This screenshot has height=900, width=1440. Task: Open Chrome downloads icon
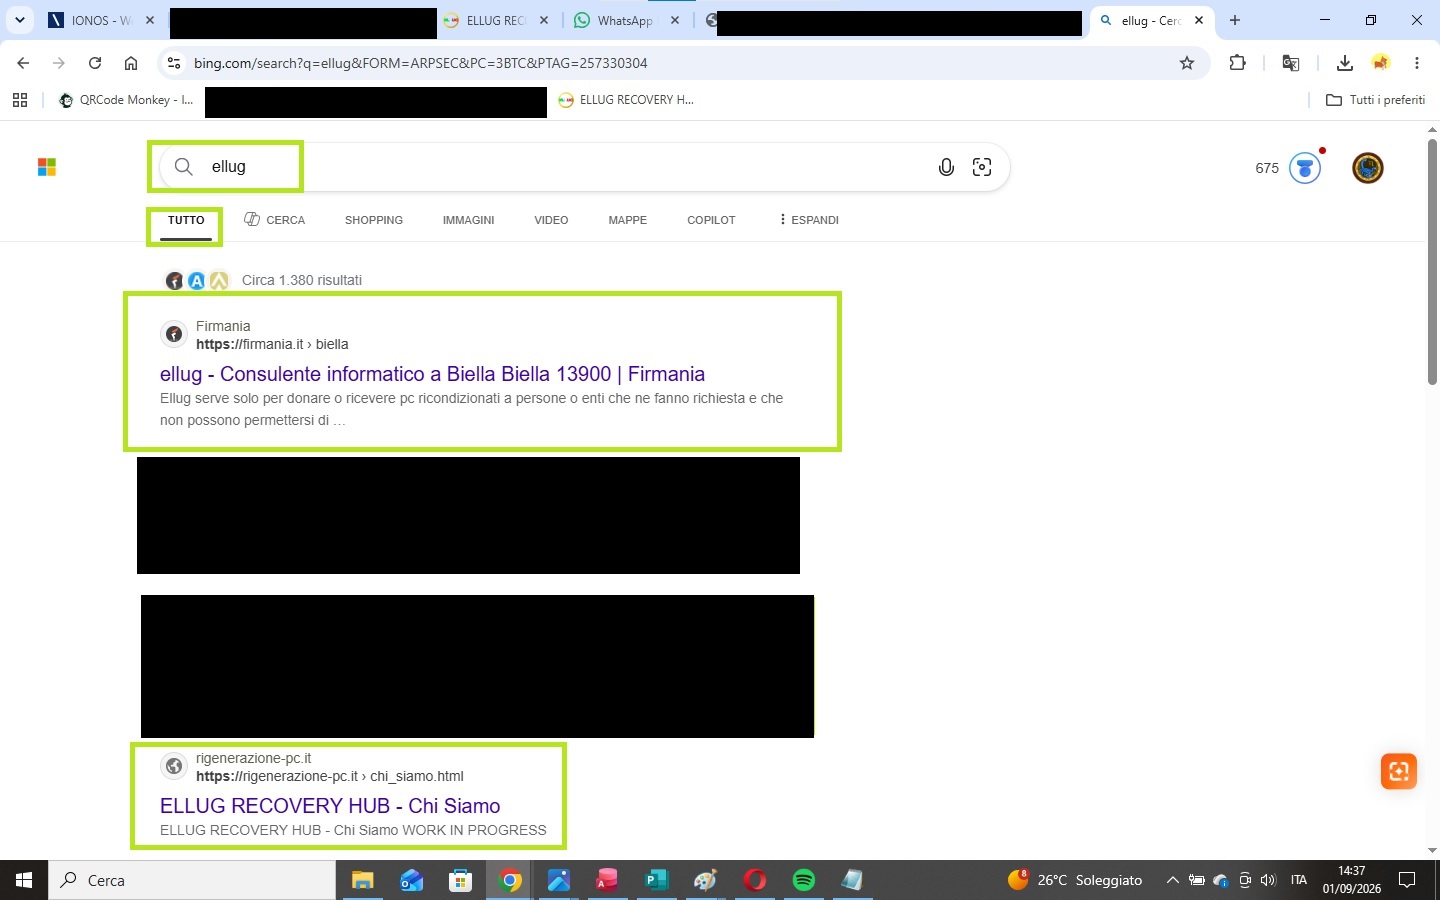pyautogui.click(x=1345, y=63)
